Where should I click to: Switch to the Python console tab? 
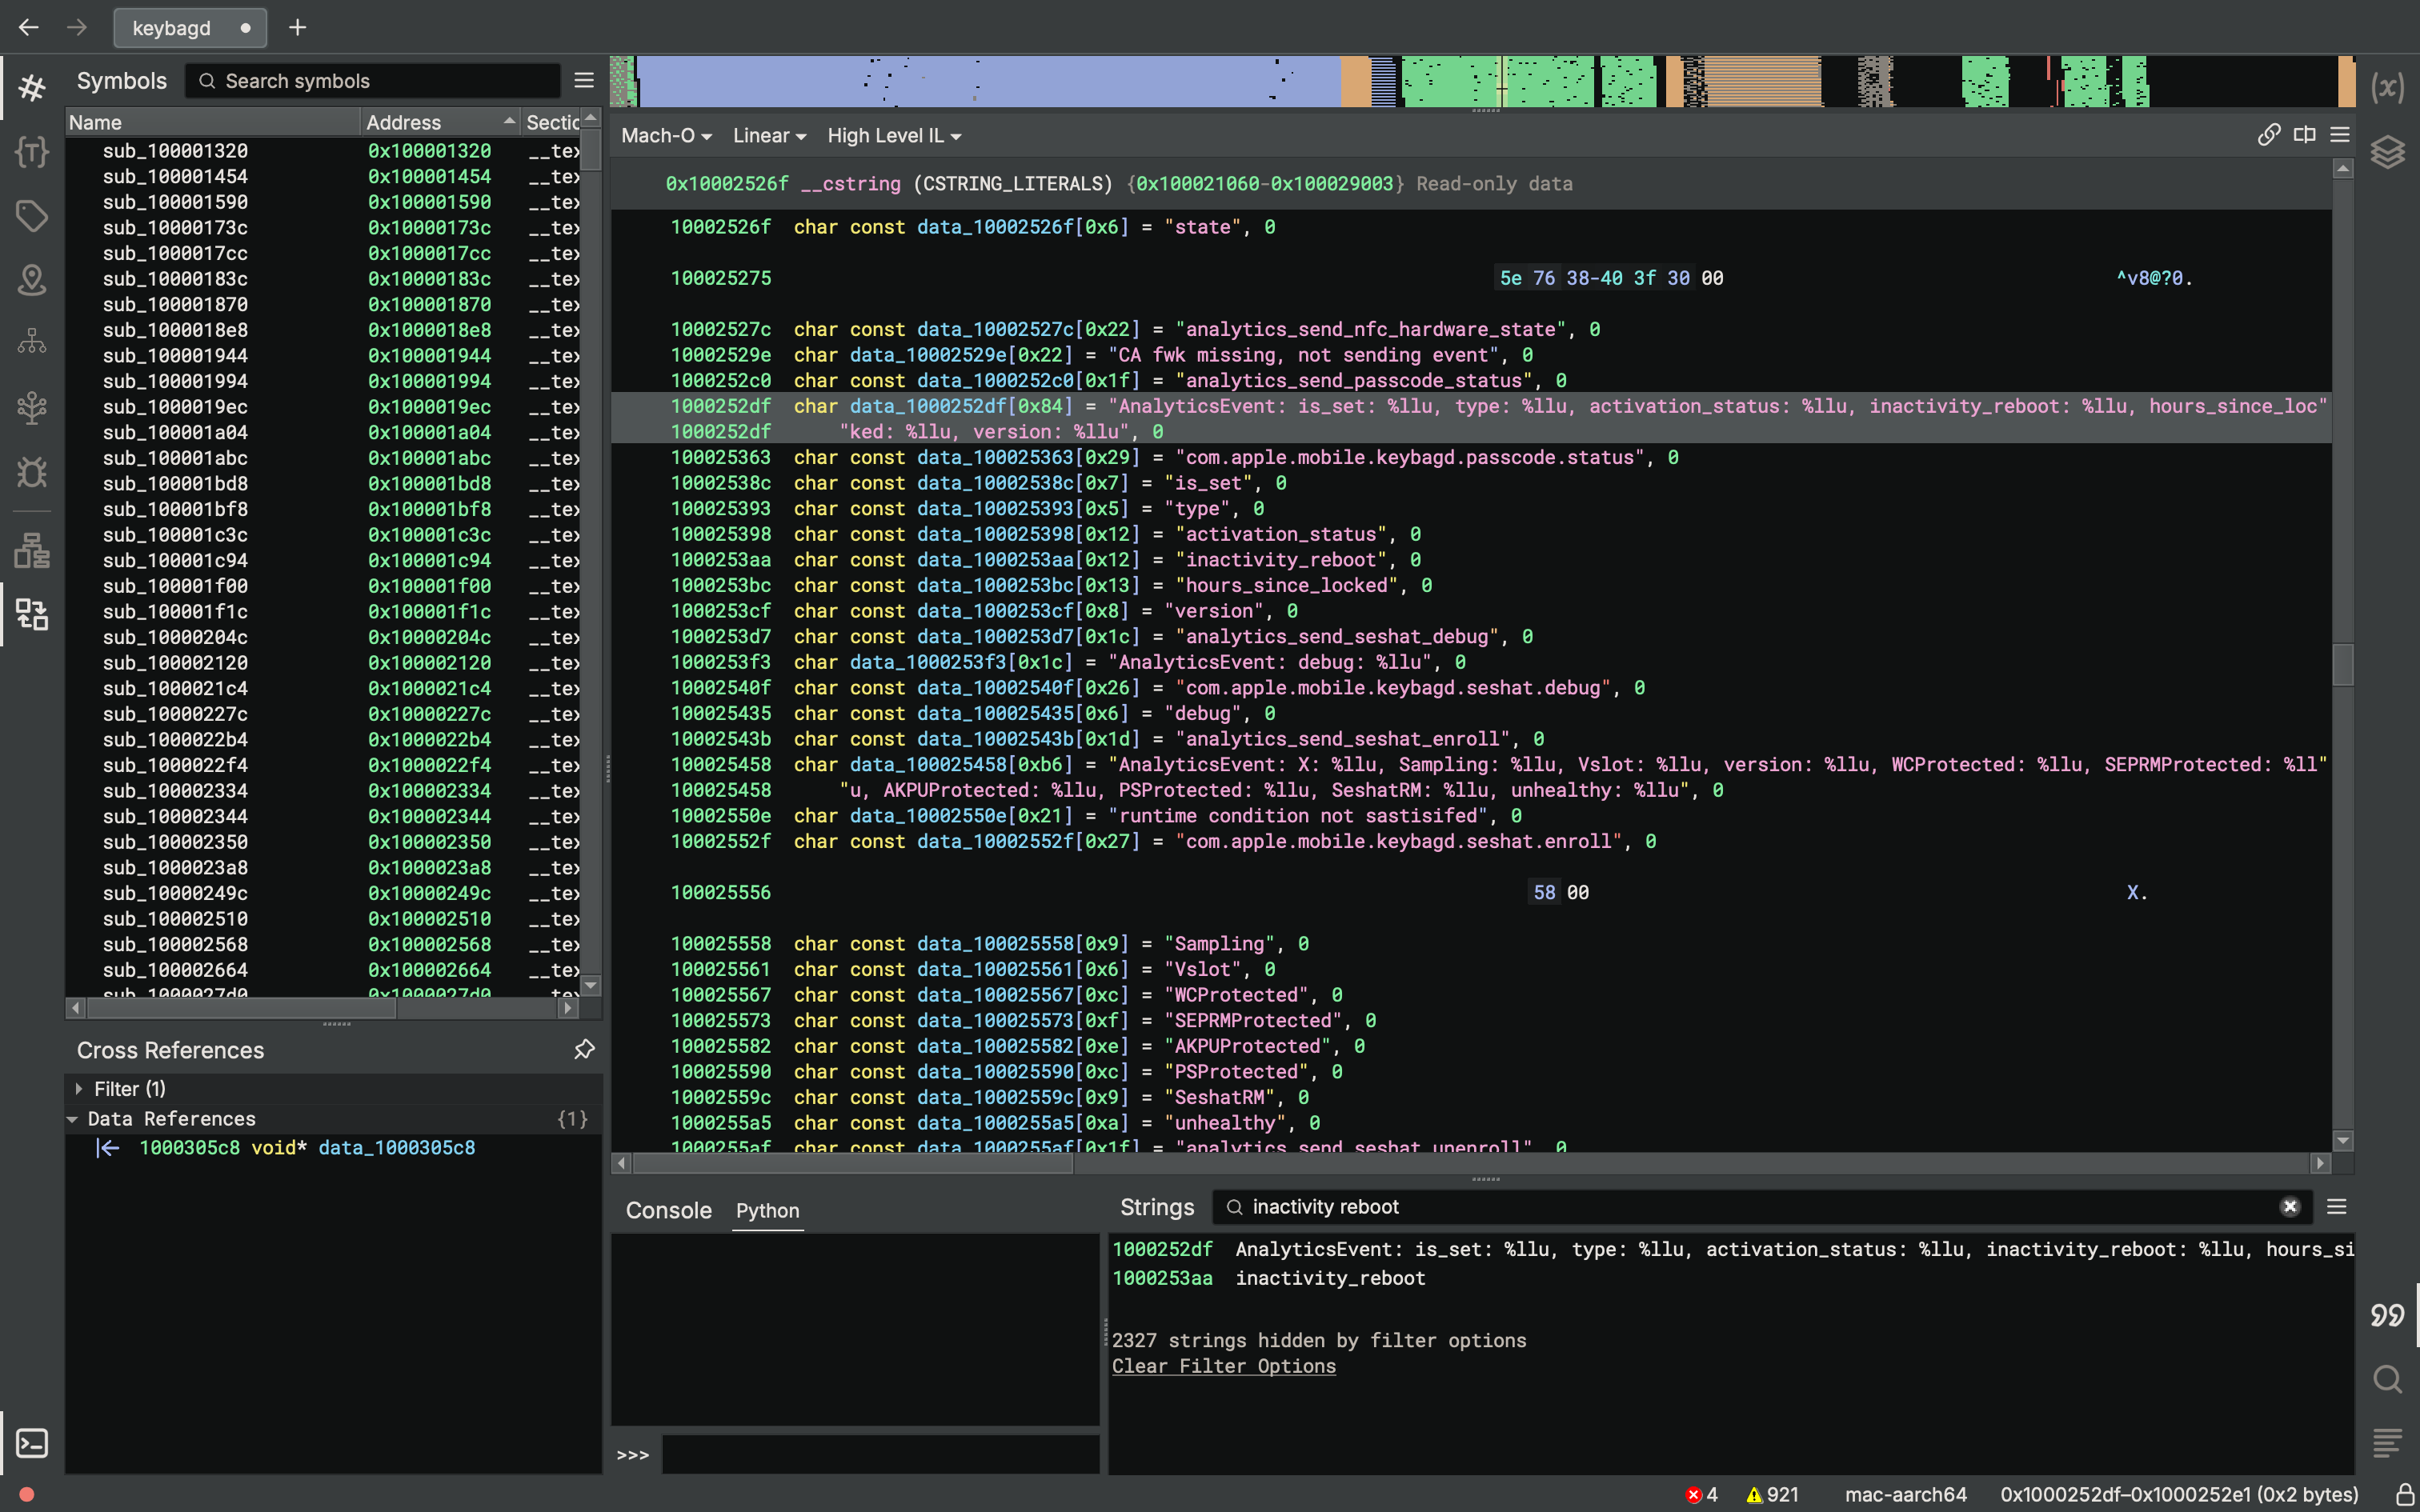(767, 1211)
